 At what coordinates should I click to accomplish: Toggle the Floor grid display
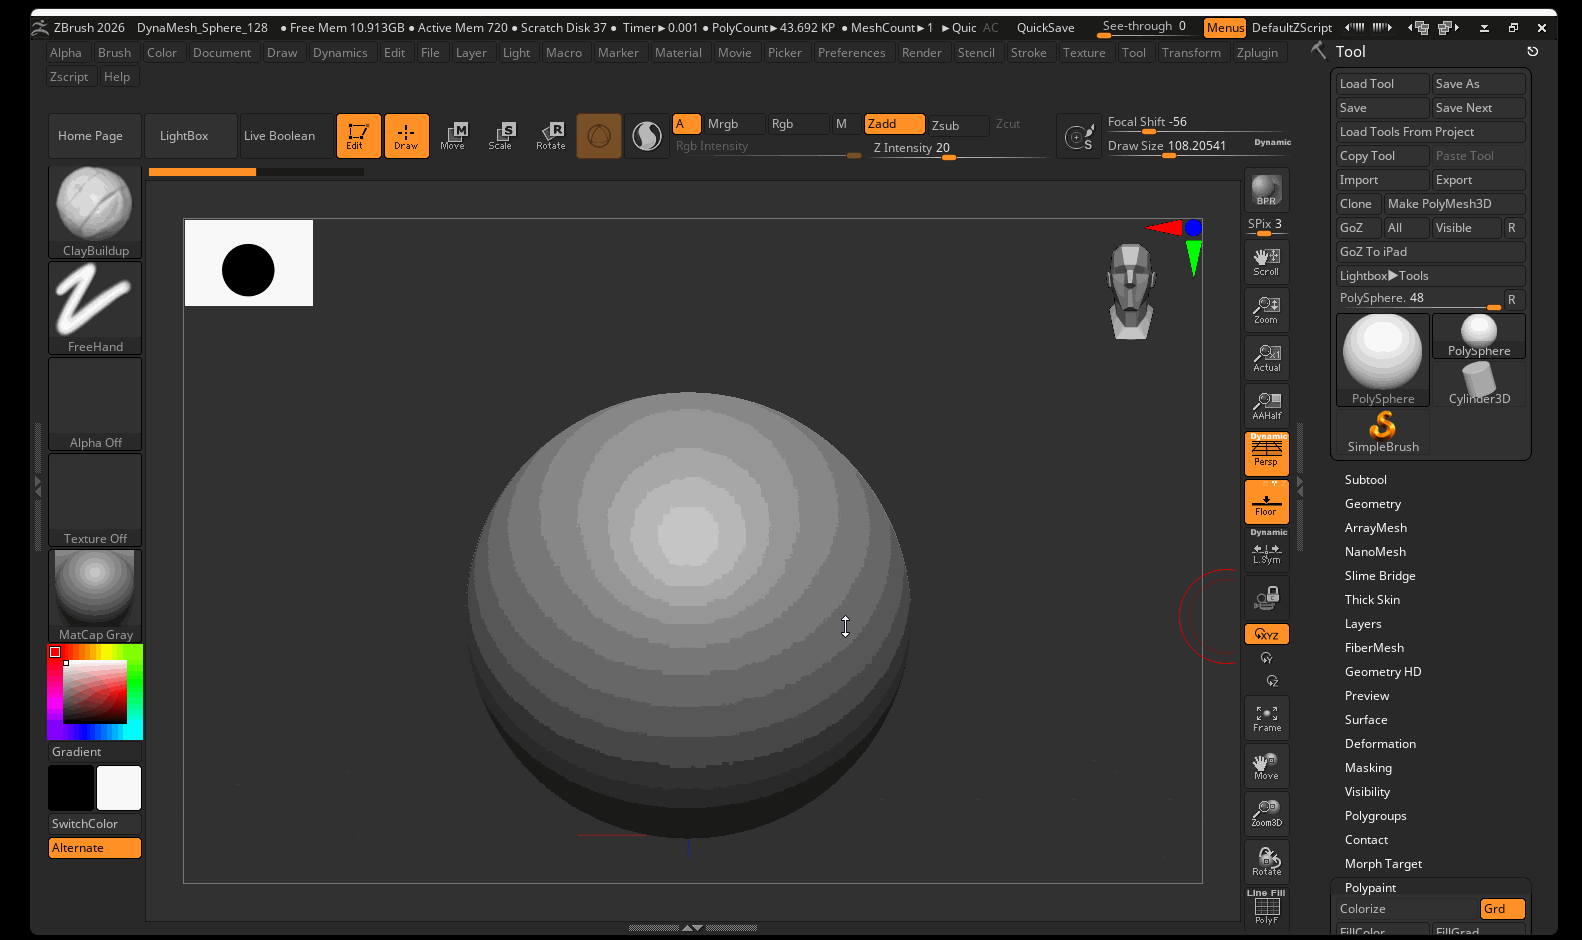(1266, 501)
